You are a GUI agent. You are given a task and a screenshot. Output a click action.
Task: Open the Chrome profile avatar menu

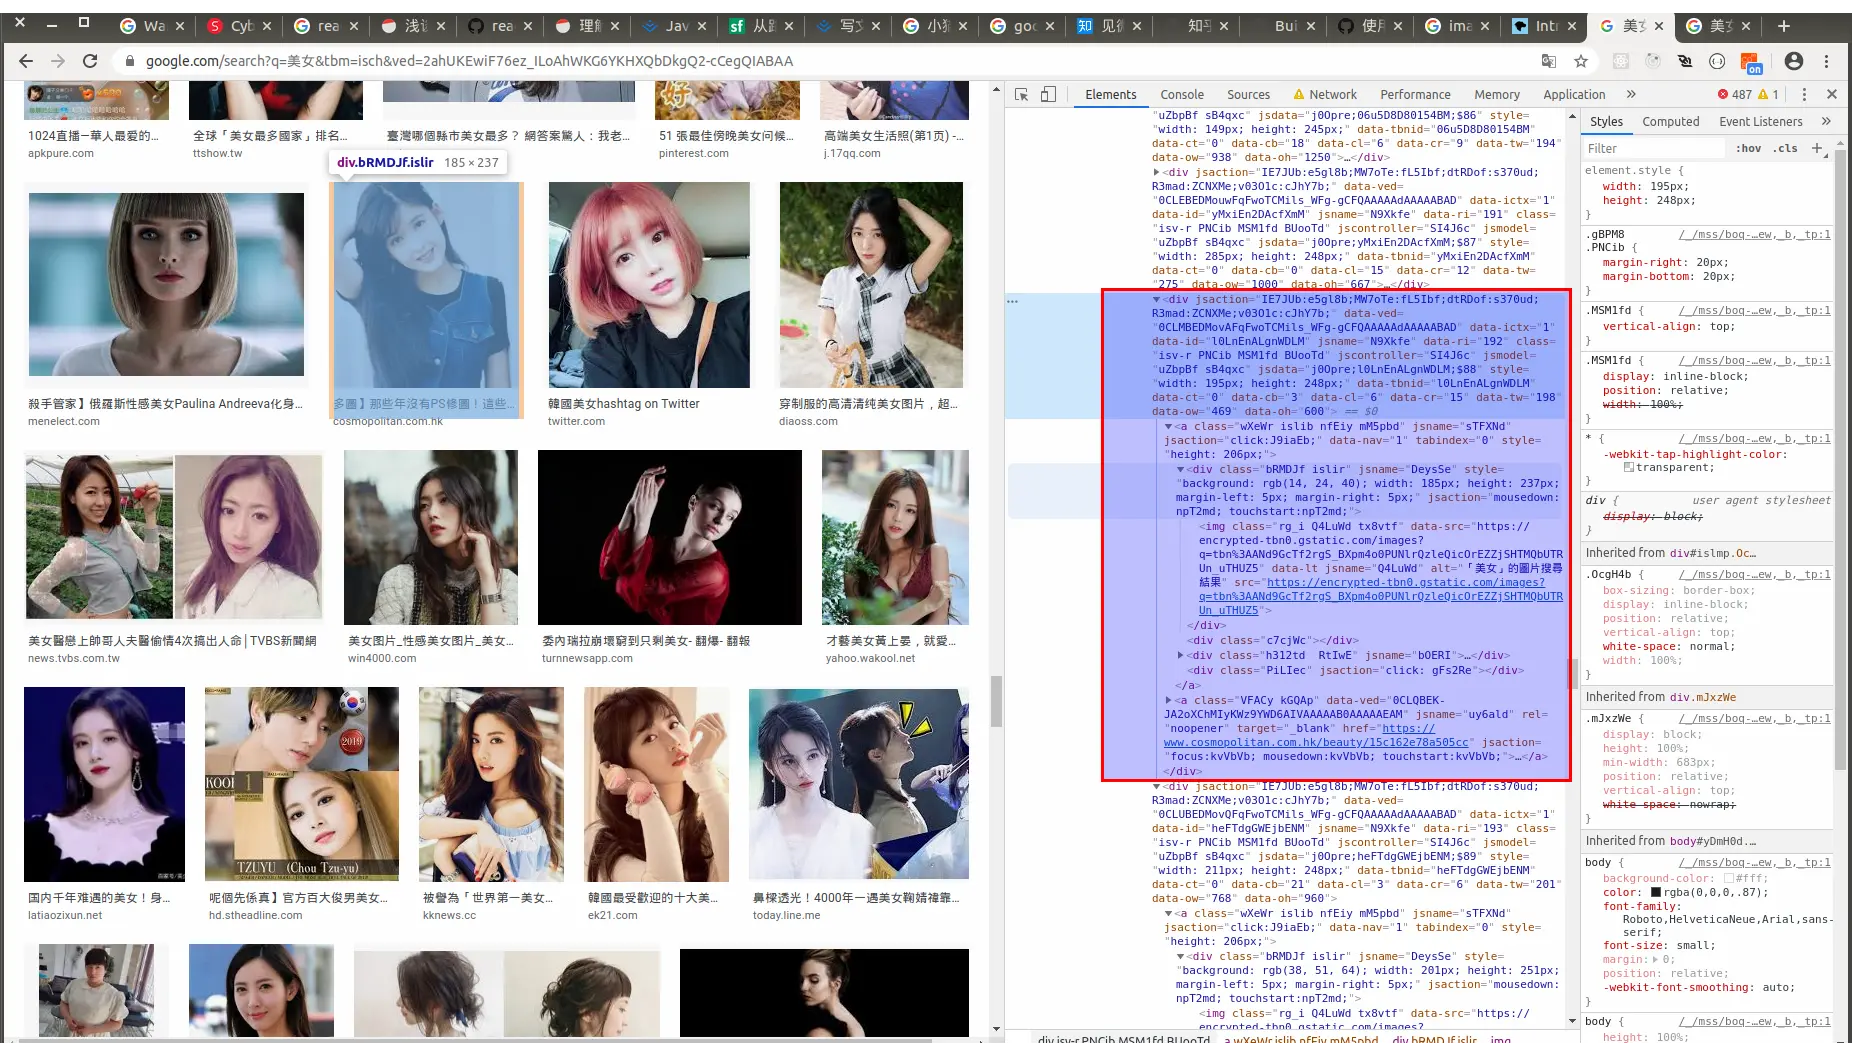1794,61
